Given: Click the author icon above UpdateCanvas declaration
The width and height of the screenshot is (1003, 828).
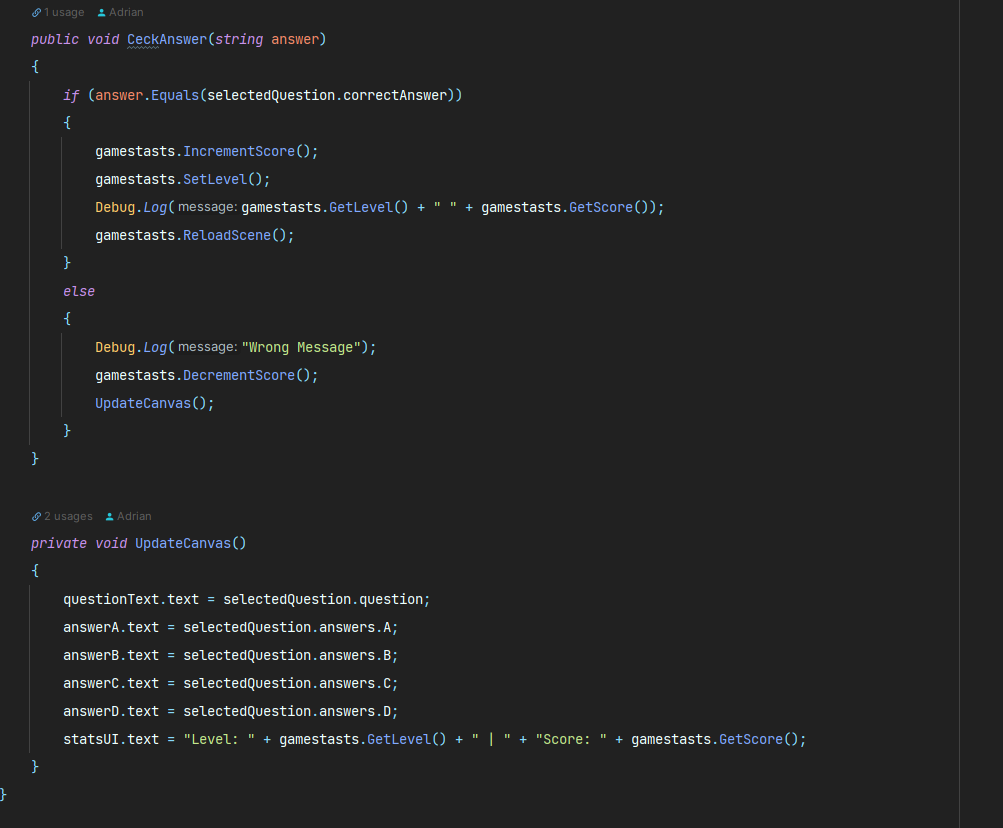Looking at the screenshot, I should (110, 517).
